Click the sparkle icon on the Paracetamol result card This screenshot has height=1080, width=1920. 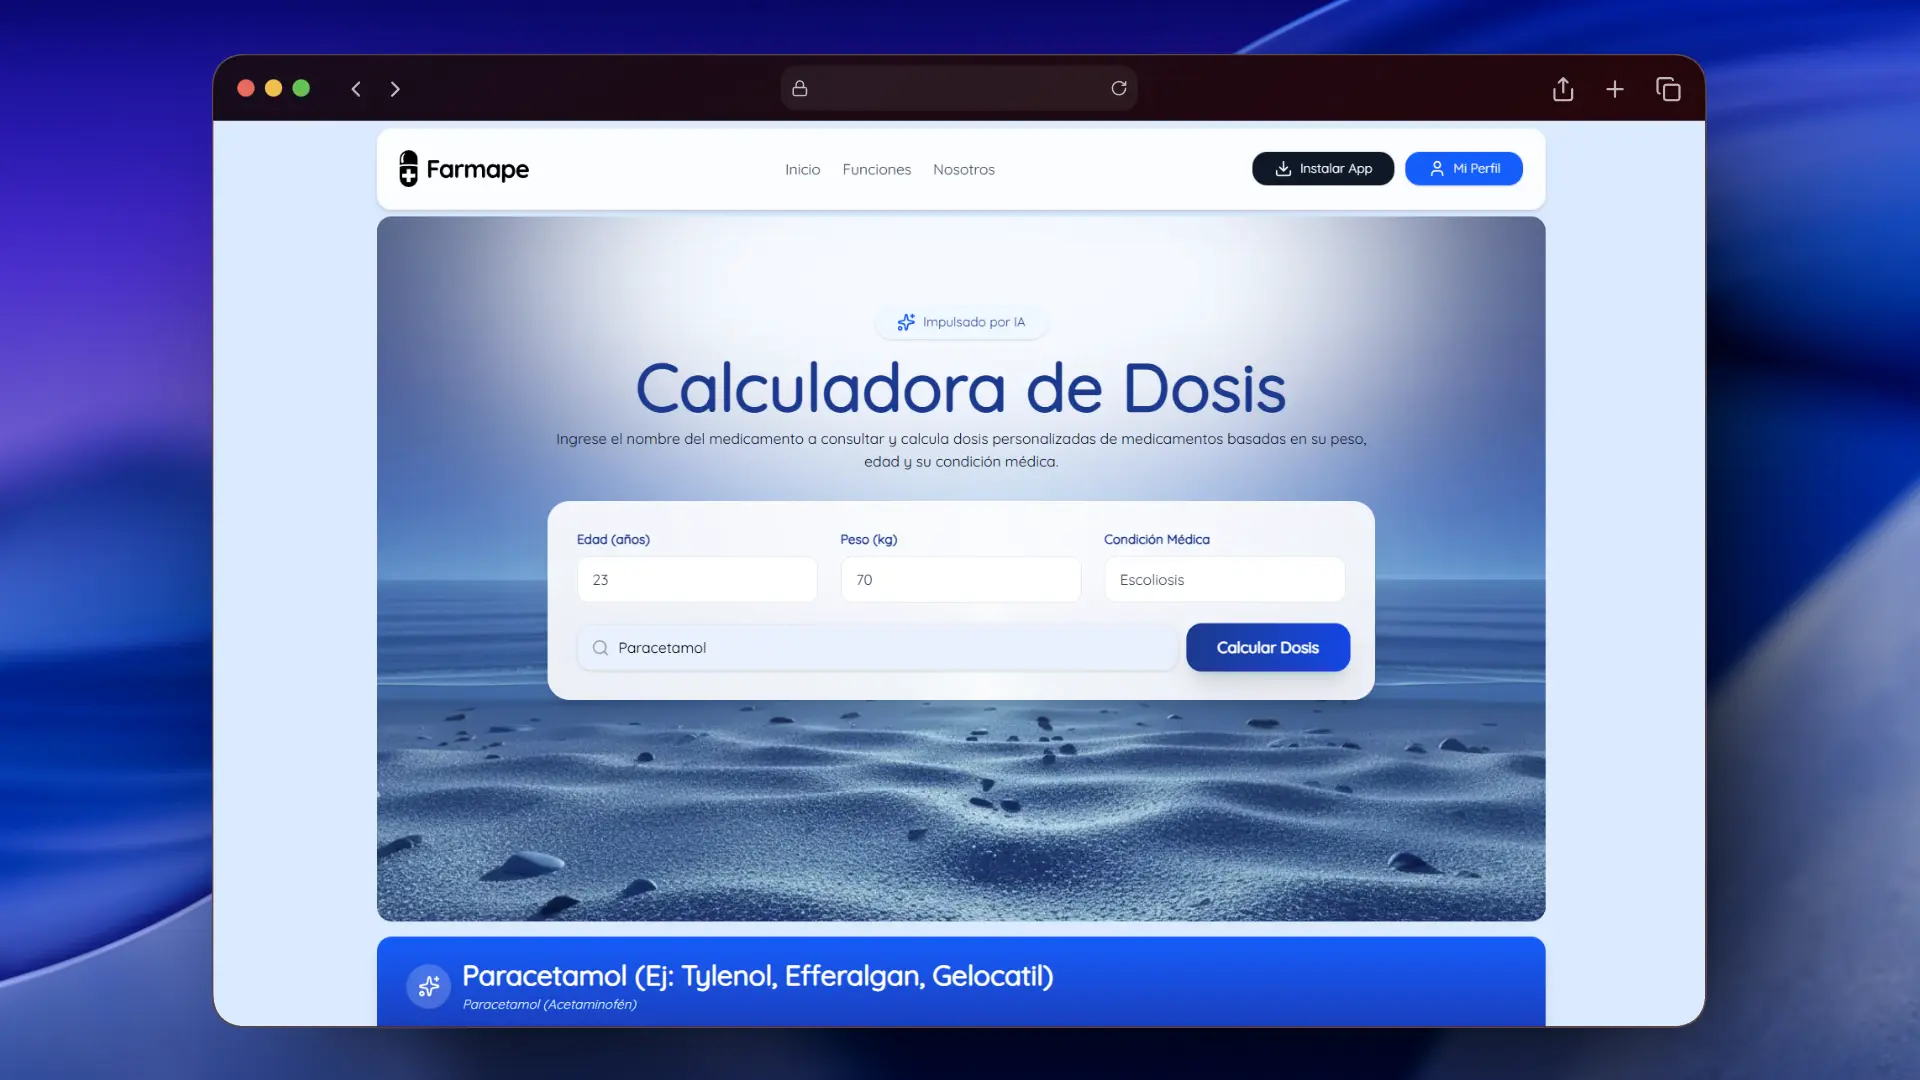coord(428,986)
